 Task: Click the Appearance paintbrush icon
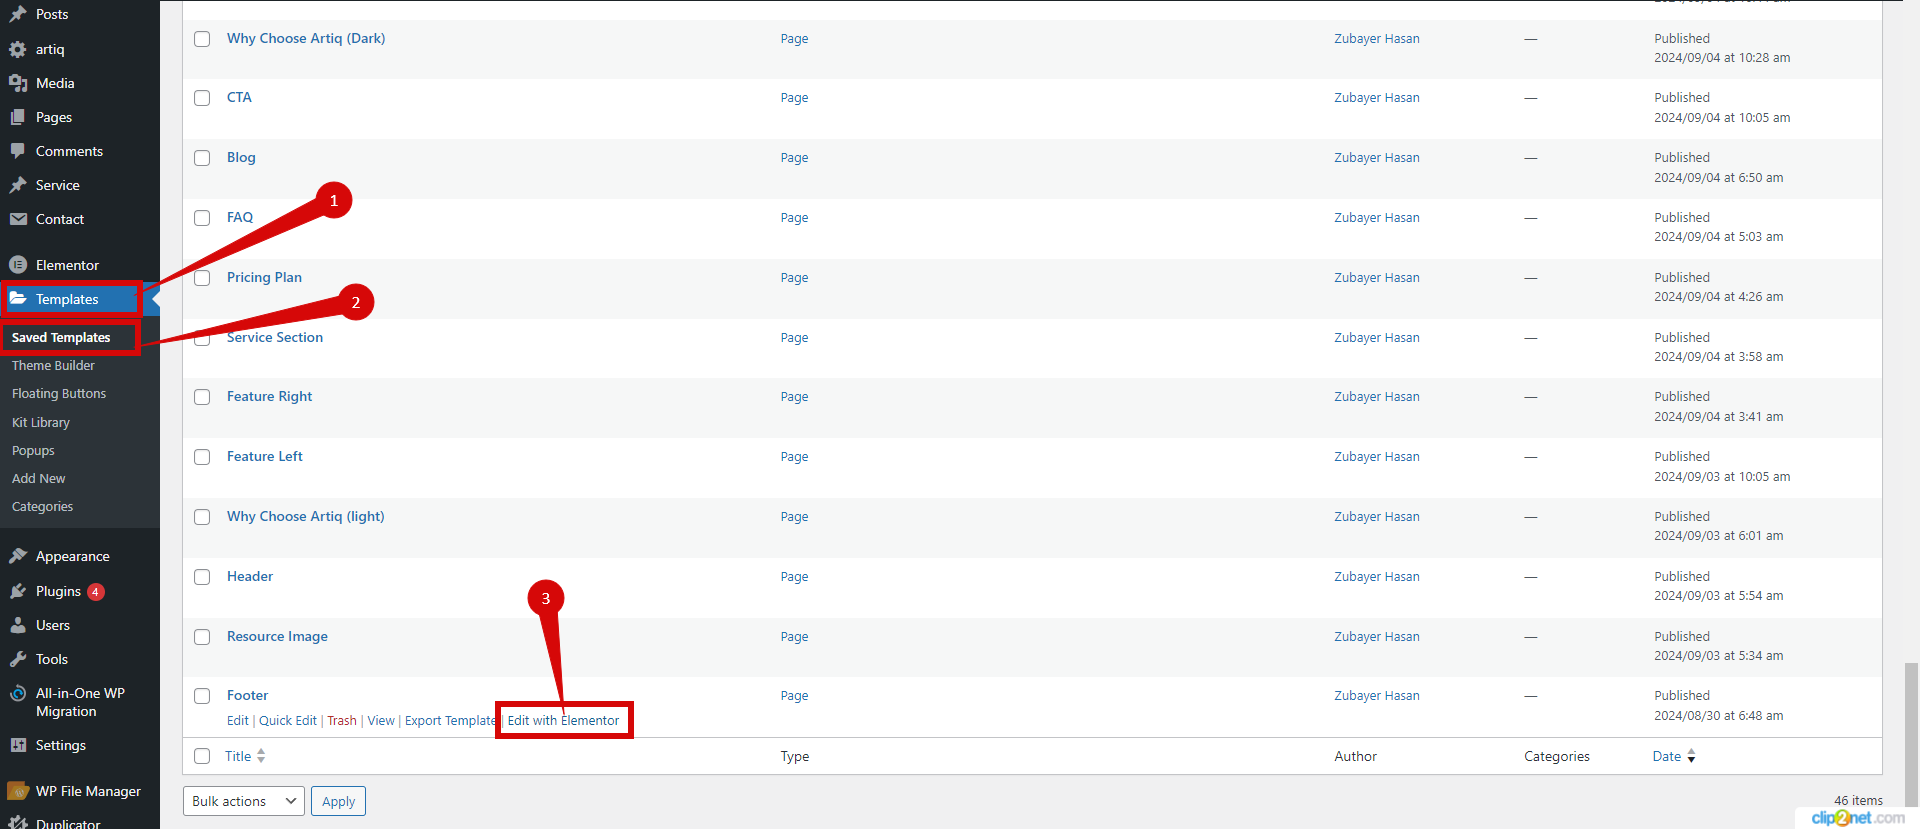click(x=18, y=556)
